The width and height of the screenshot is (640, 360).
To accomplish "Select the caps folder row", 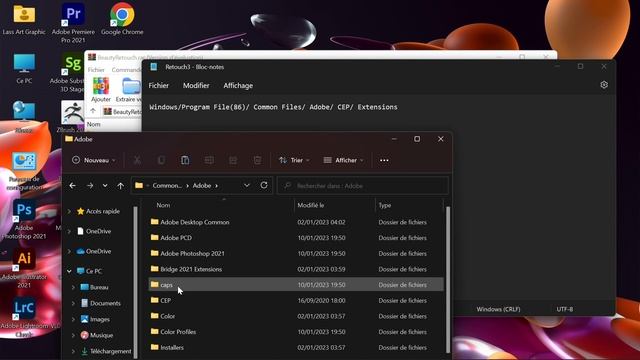I will click(x=296, y=284).
